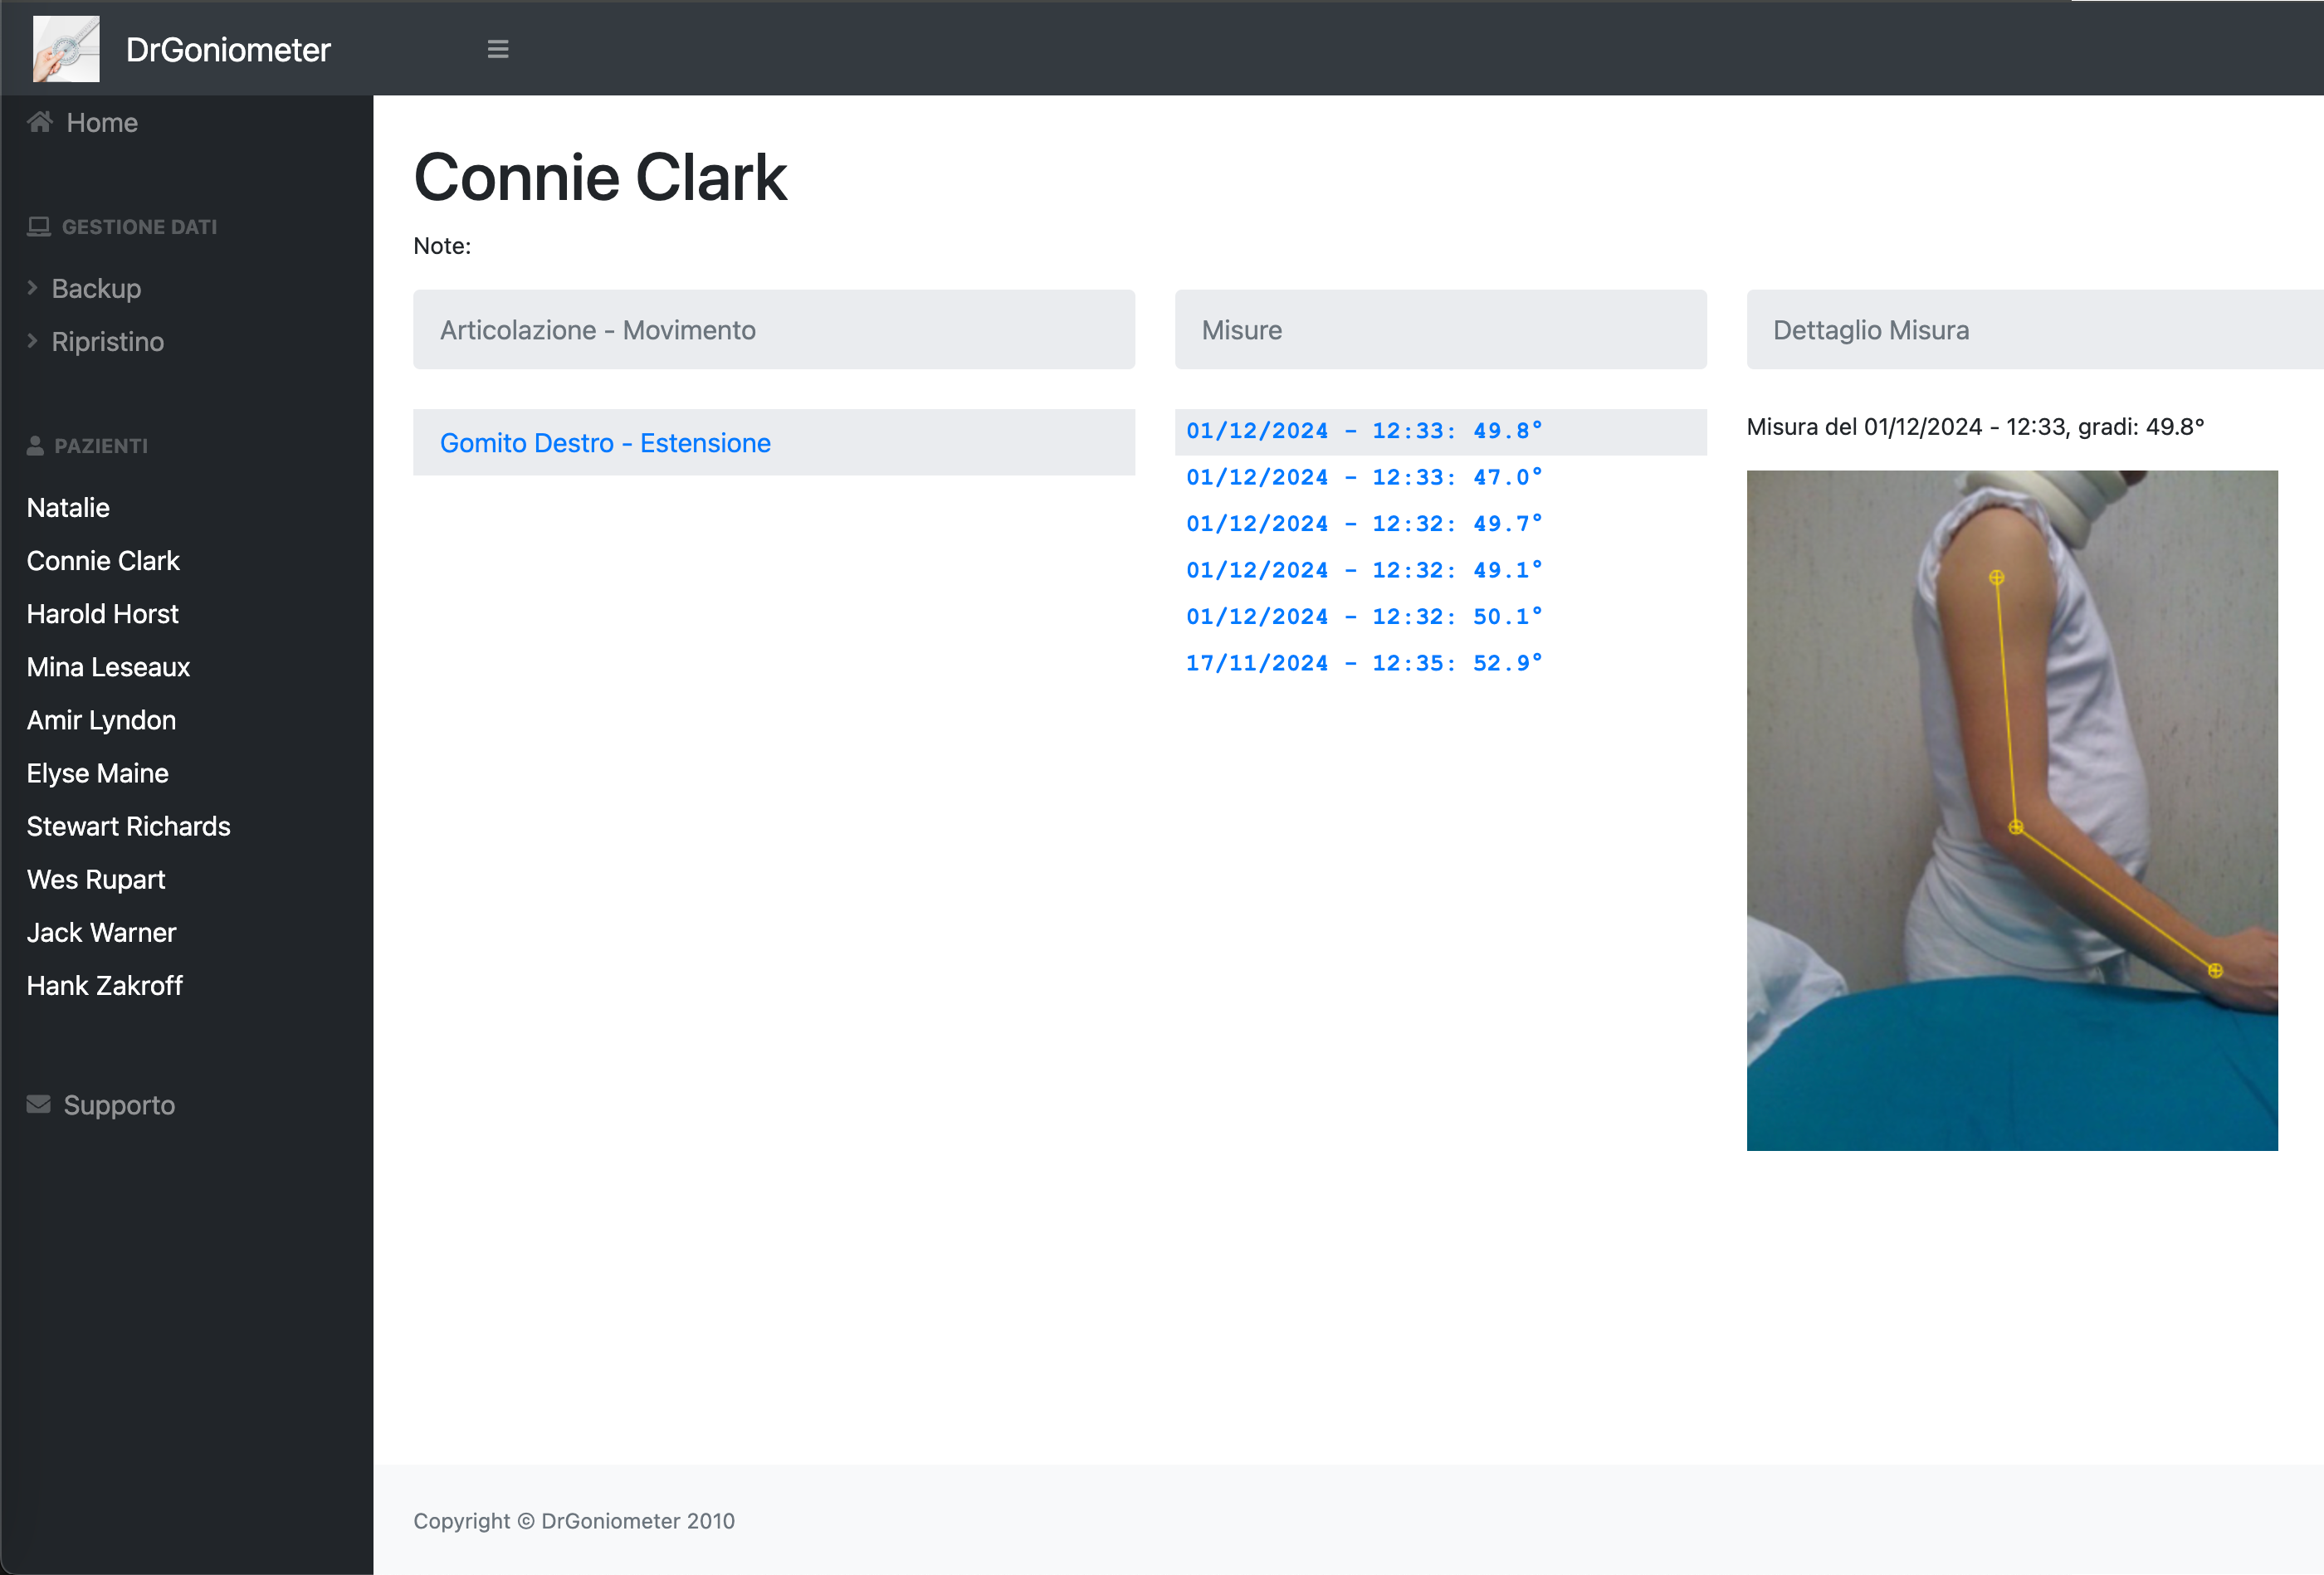Image resolution: width=2324 pixels, height=1575 pixels.
Task: Click the Articolazione - Movimento header
Action: pyautogui.click(x=773, y=329)
